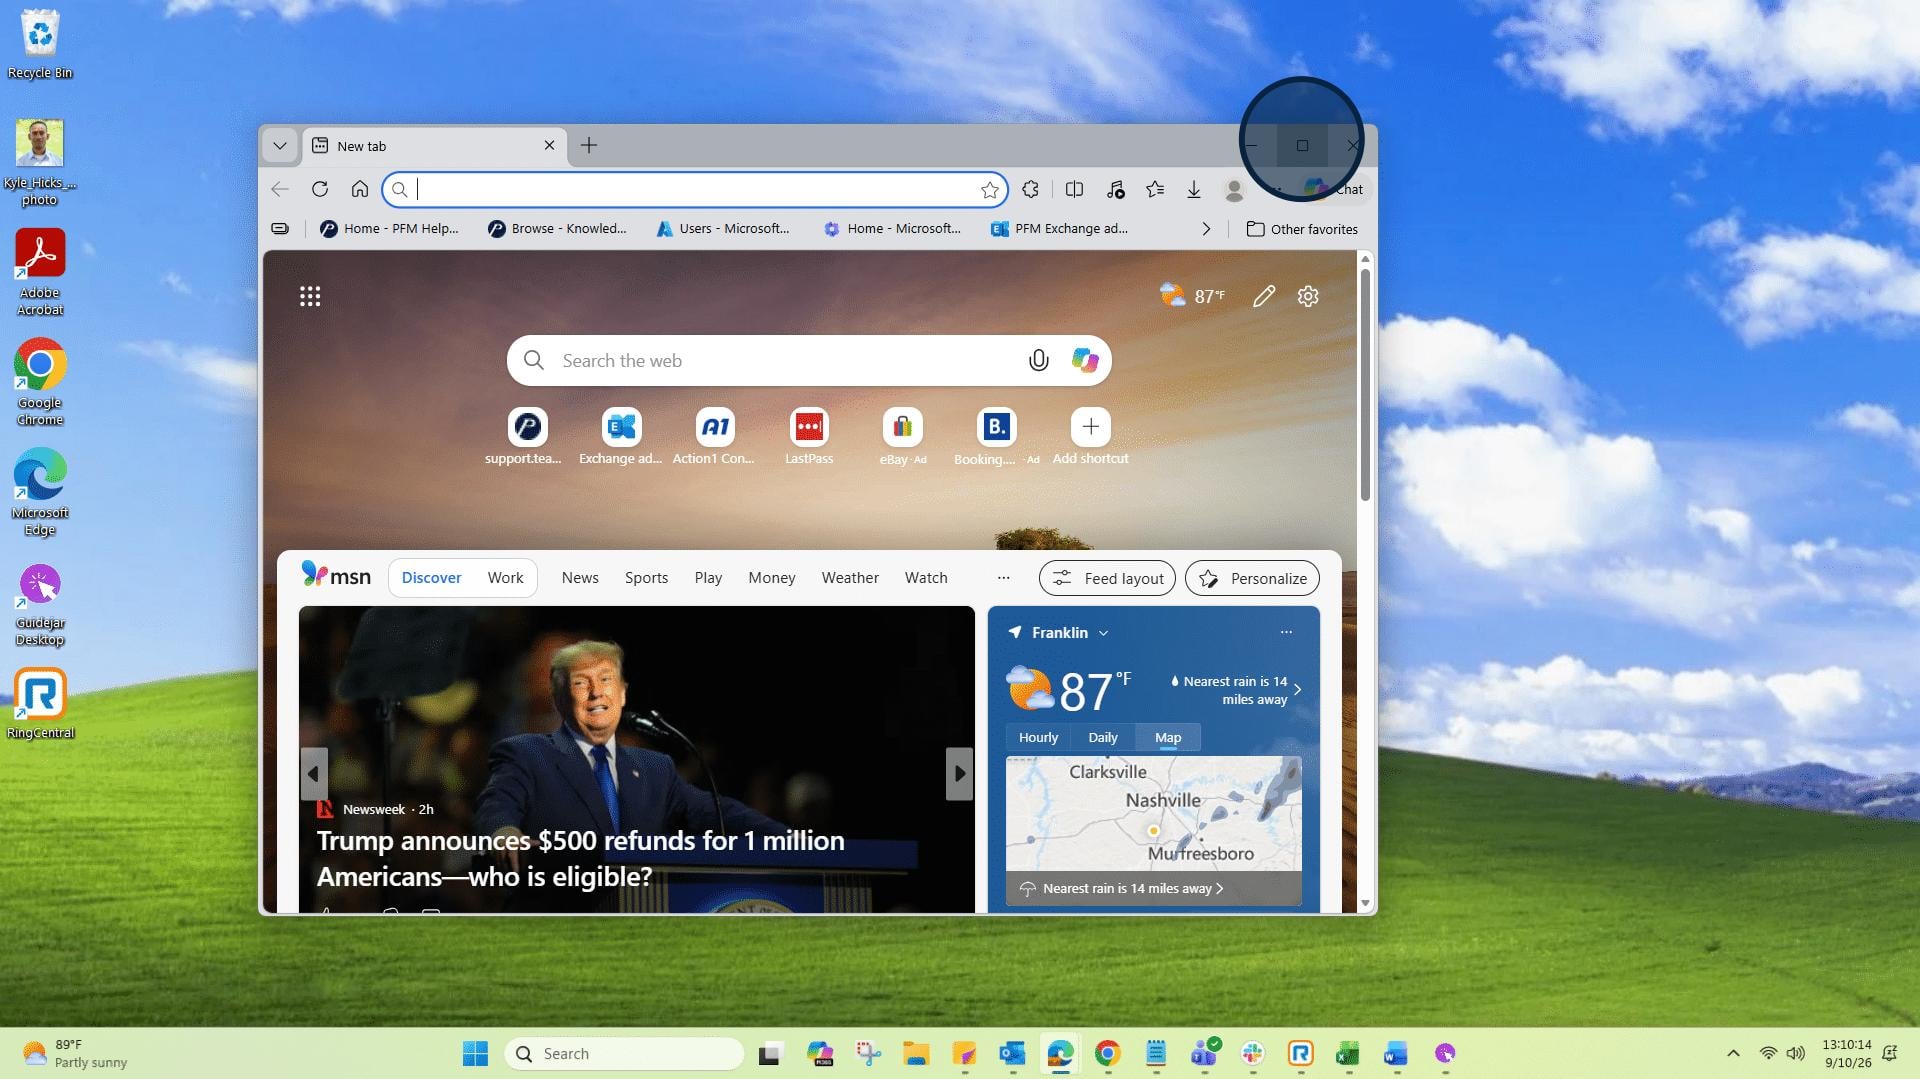1920x1079 pixels.
Task: Expand the msn navigation ellipsis
Action: pyautogui.click(x=1004, y=578)
